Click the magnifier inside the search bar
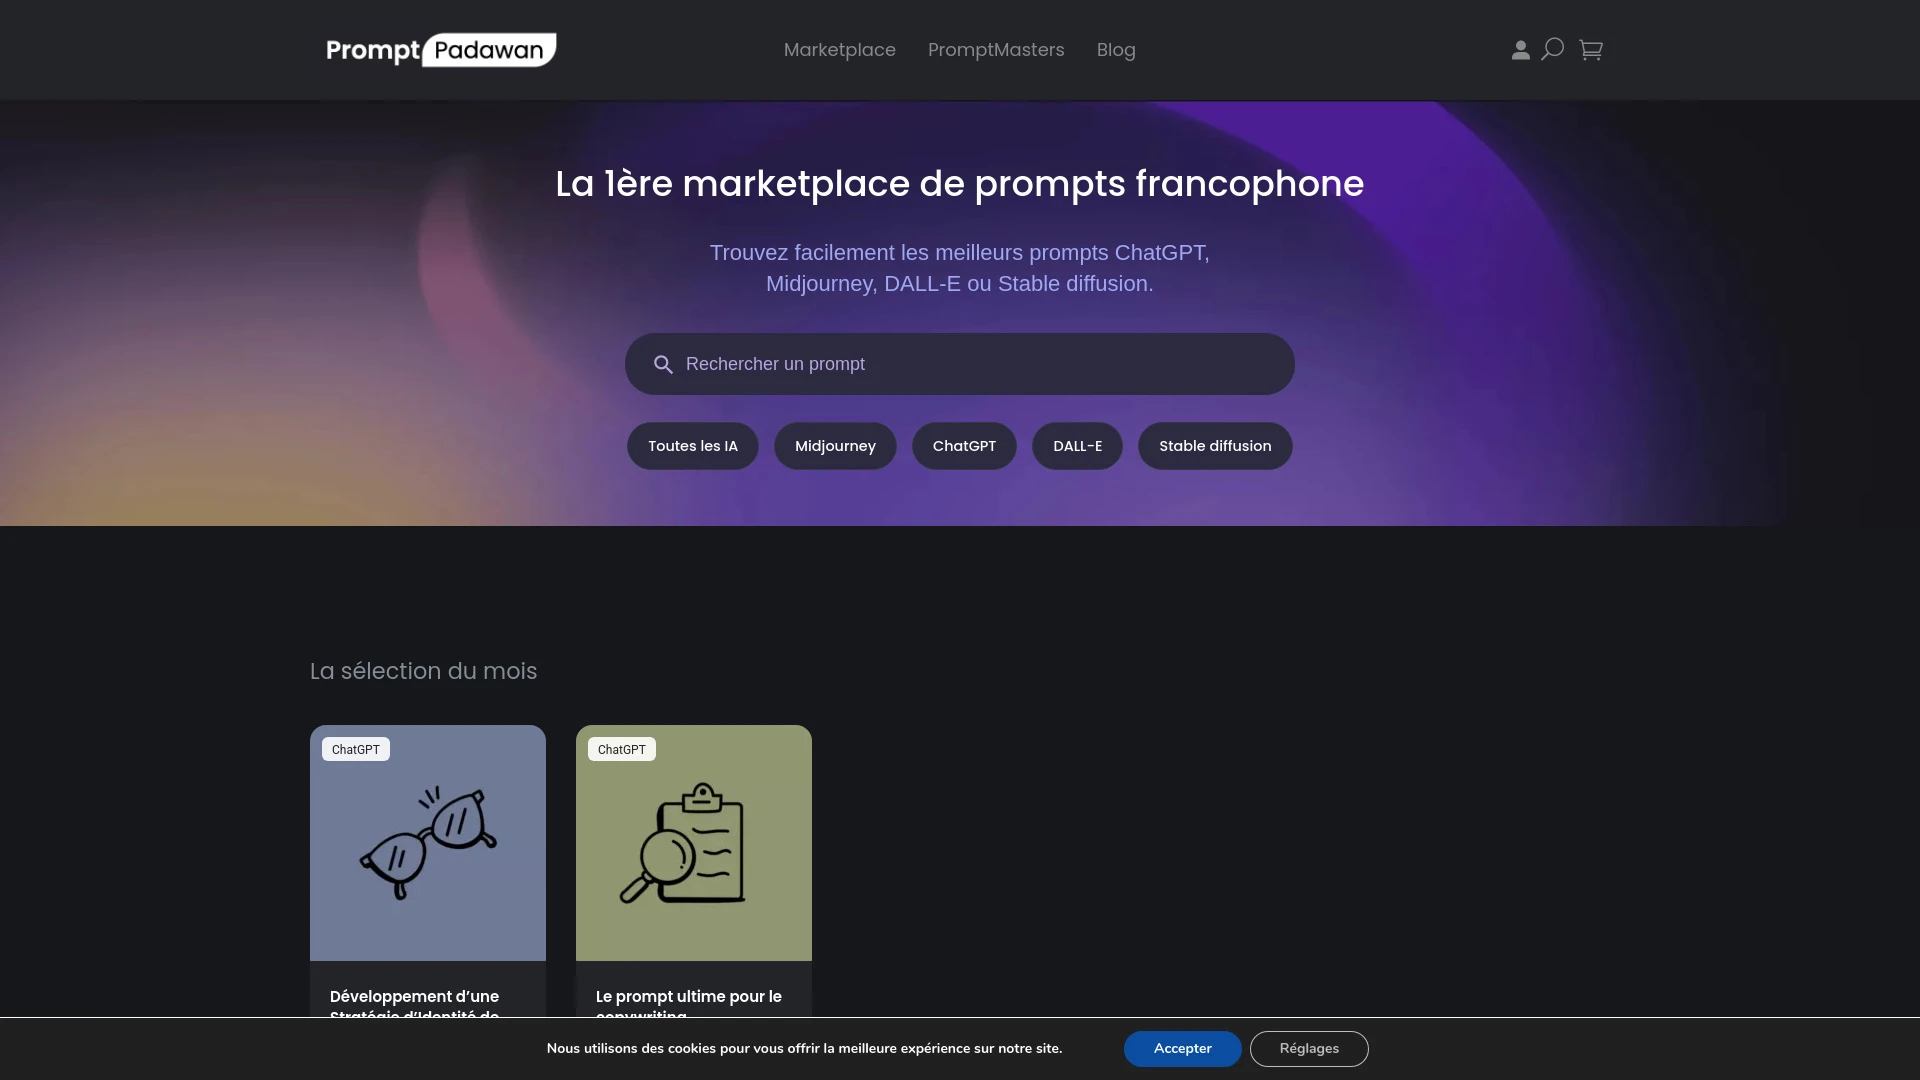1920x1080 pixels. [x=663, y=364]
